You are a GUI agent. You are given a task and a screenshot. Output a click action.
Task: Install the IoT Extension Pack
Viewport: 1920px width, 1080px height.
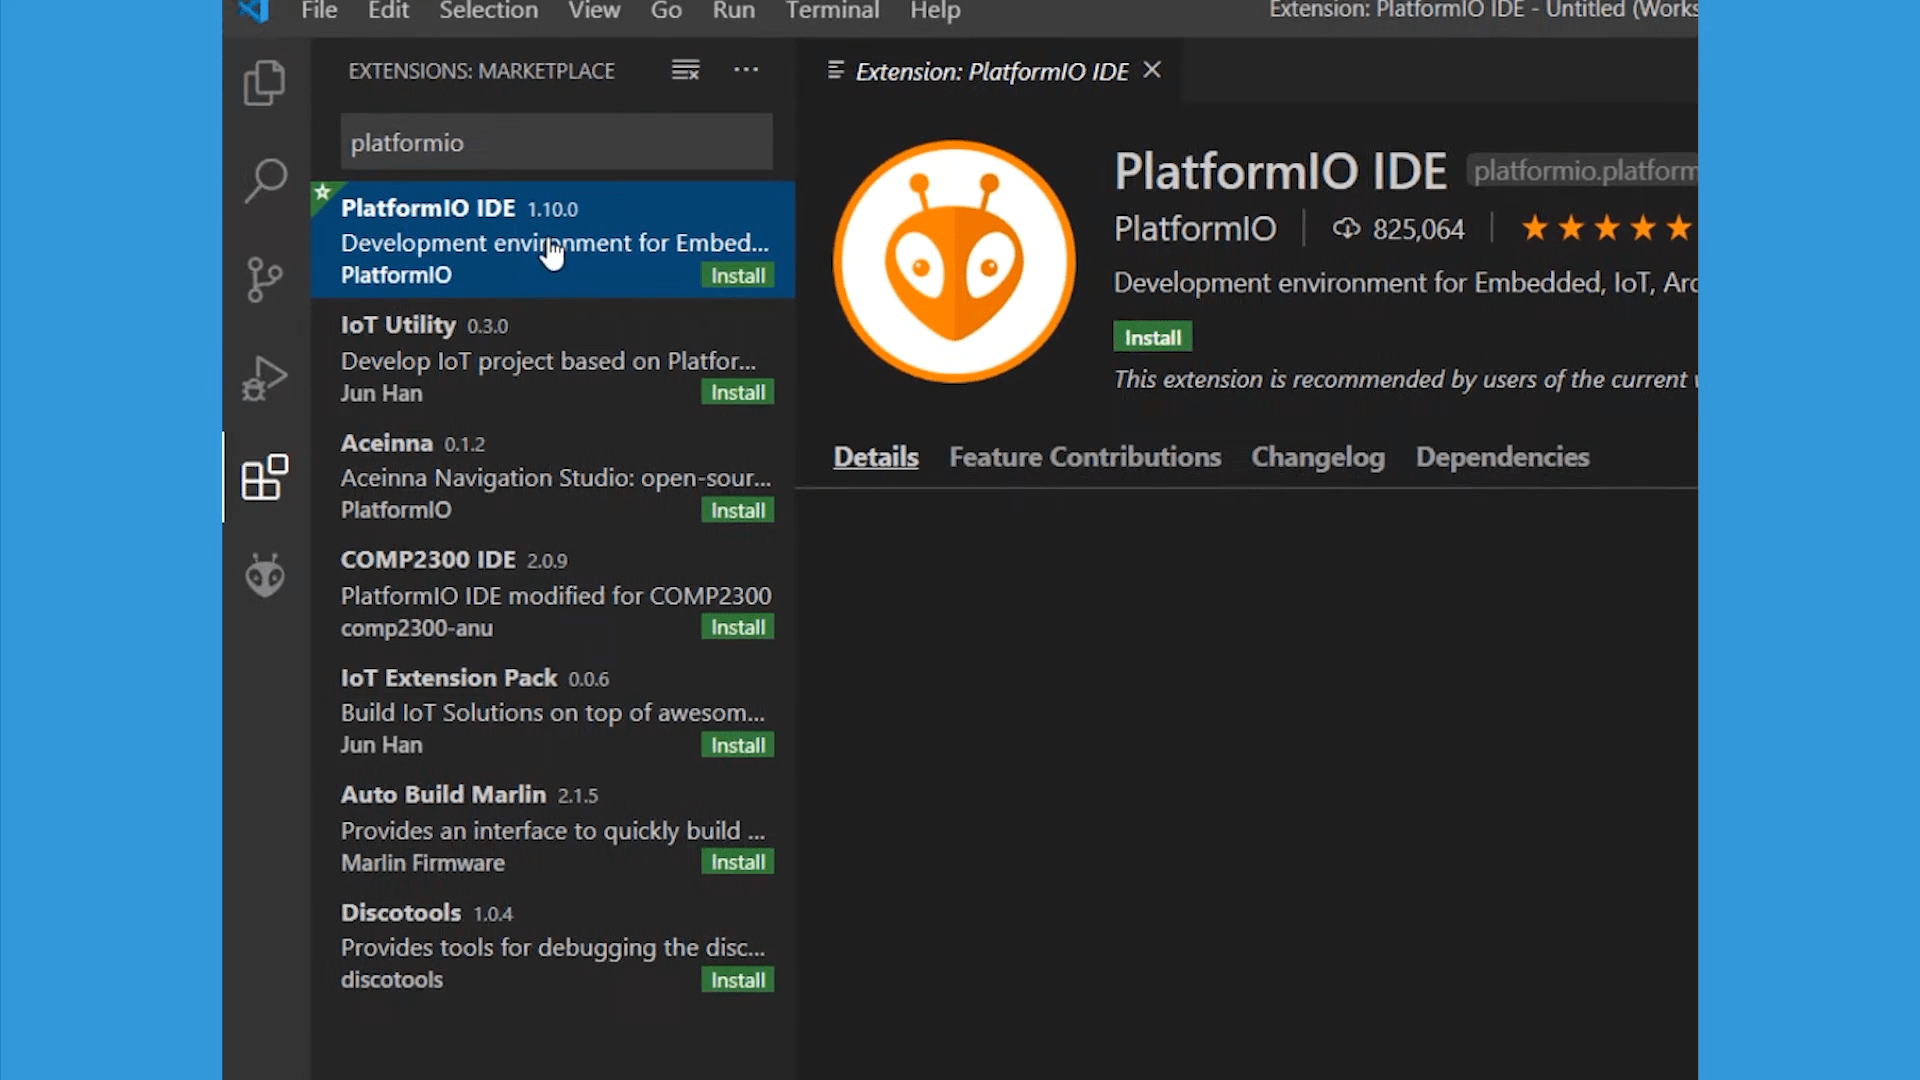tap(738, 746)
